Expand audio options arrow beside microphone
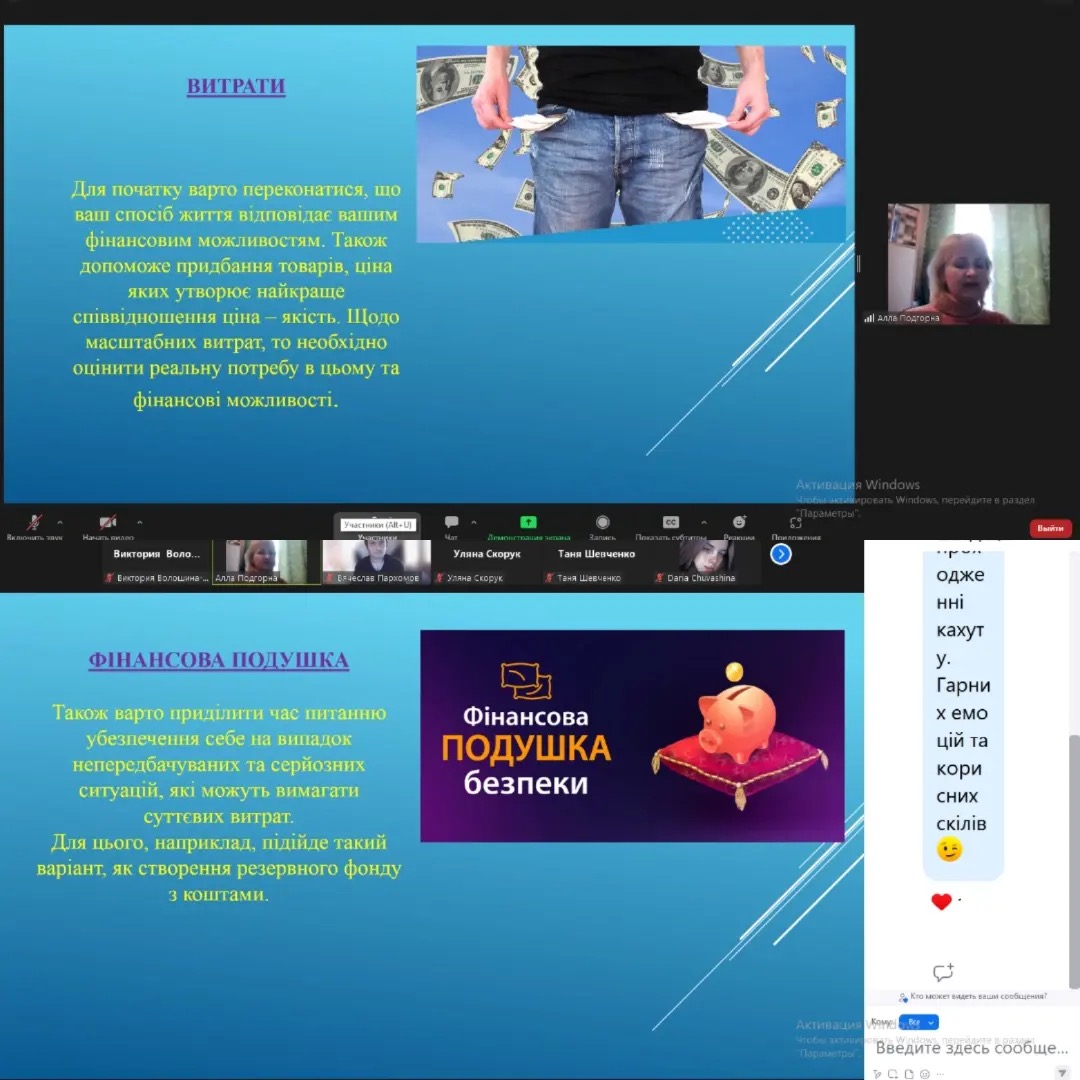The width and height of the screenshot is (1080, 1080). (60, 522)
